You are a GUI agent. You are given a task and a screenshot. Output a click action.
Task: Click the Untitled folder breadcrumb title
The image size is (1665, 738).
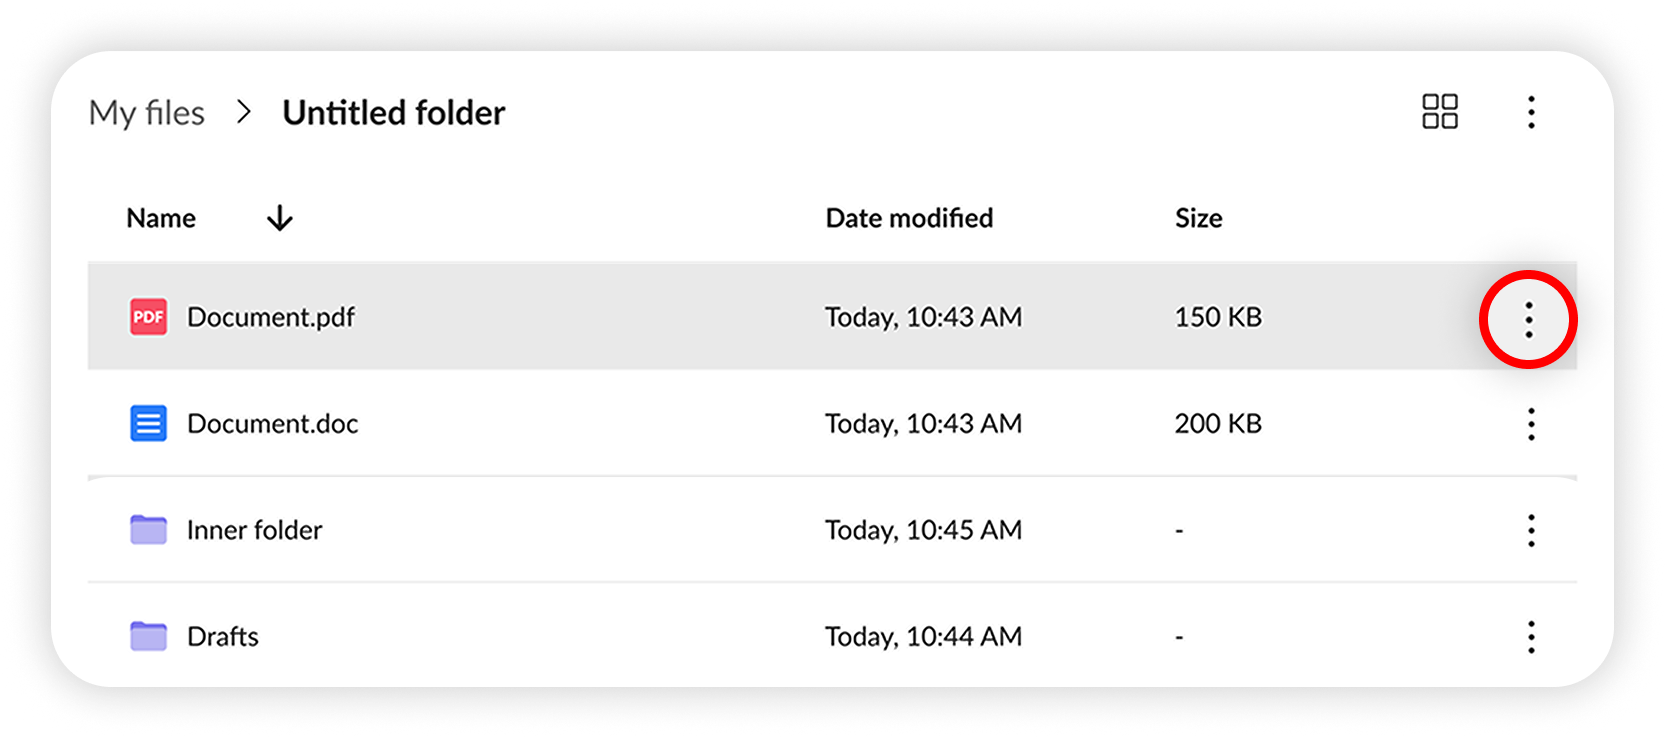[x=393, y=112]
